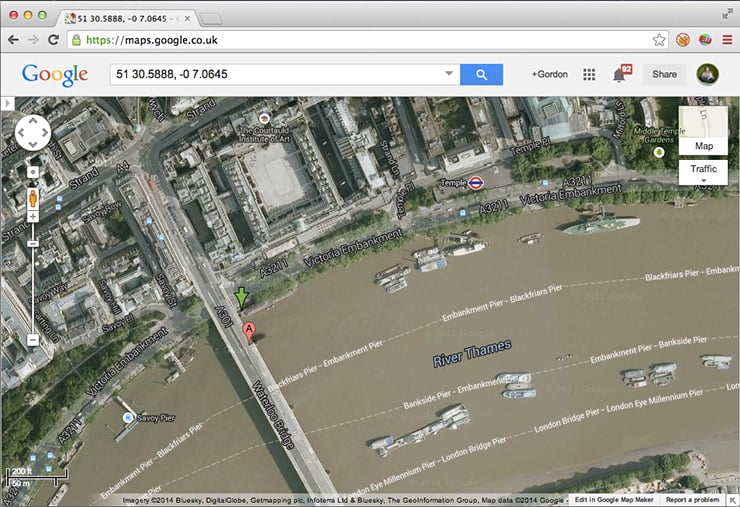
Task: Open the +Gordon profile link
Action: pos(549,74)
